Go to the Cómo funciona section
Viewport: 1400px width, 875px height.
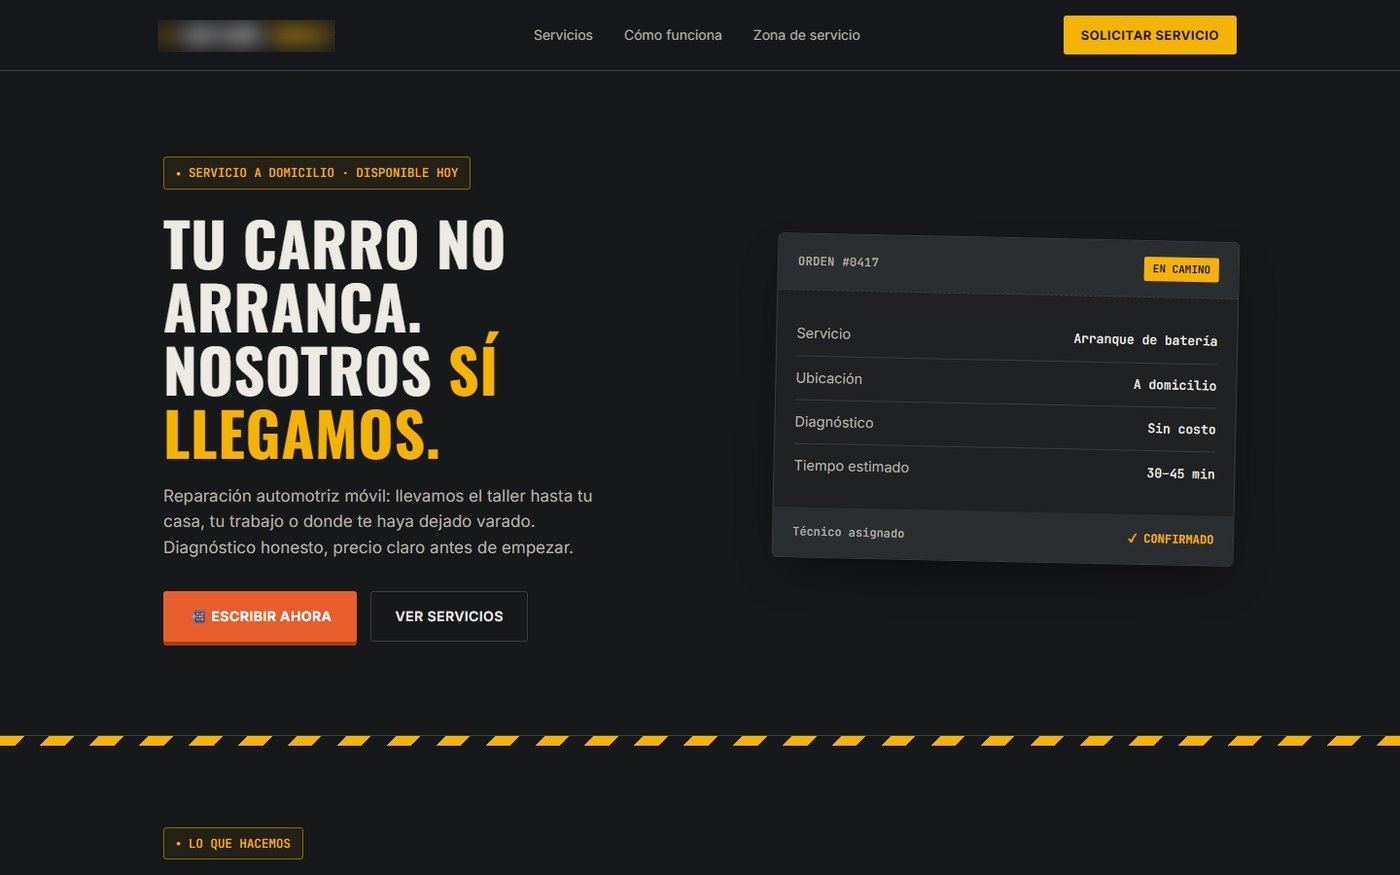pyautogui.click(x=673, y=35)
